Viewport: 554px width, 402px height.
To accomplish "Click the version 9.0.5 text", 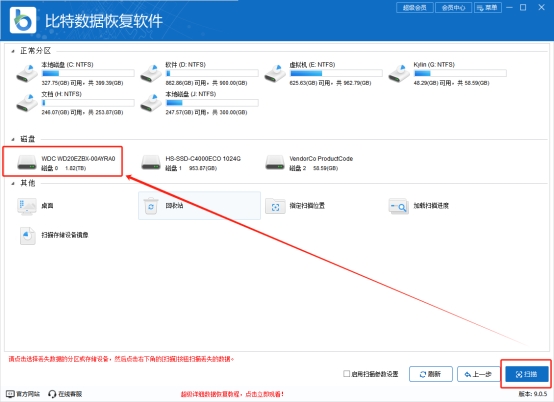I will (533, 394).
